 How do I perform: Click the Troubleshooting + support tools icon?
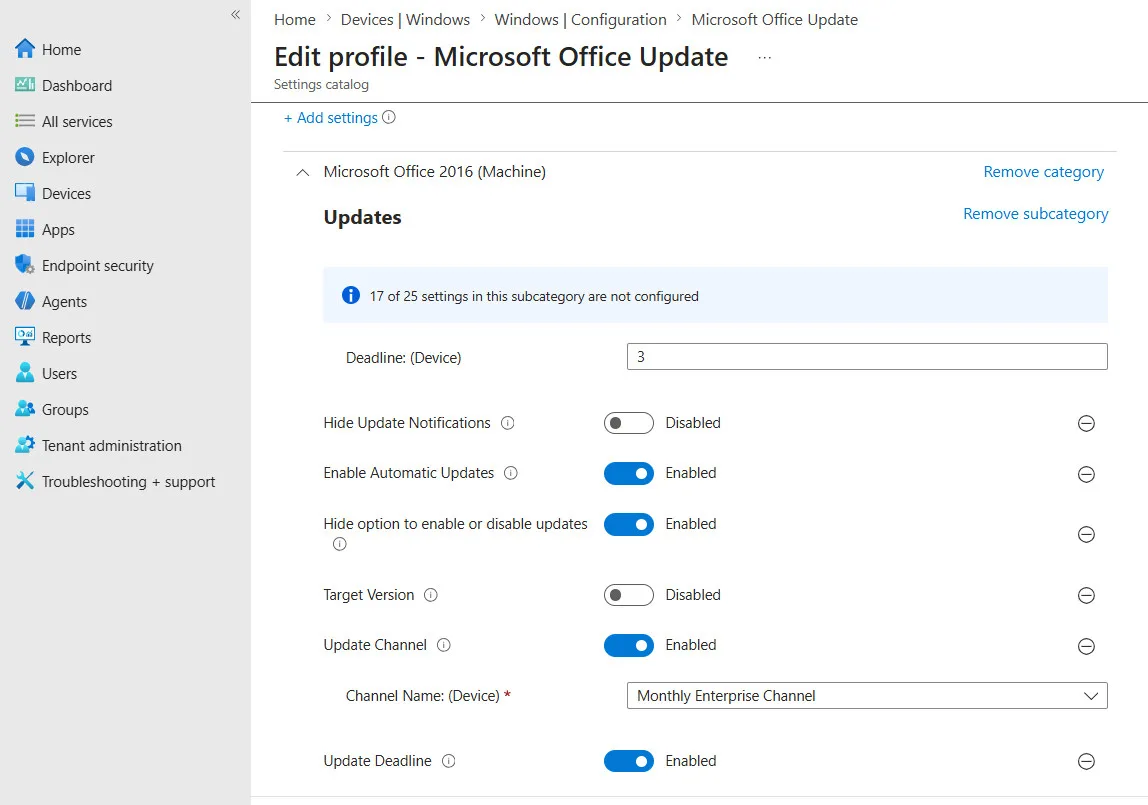click(x=25, y=481)
